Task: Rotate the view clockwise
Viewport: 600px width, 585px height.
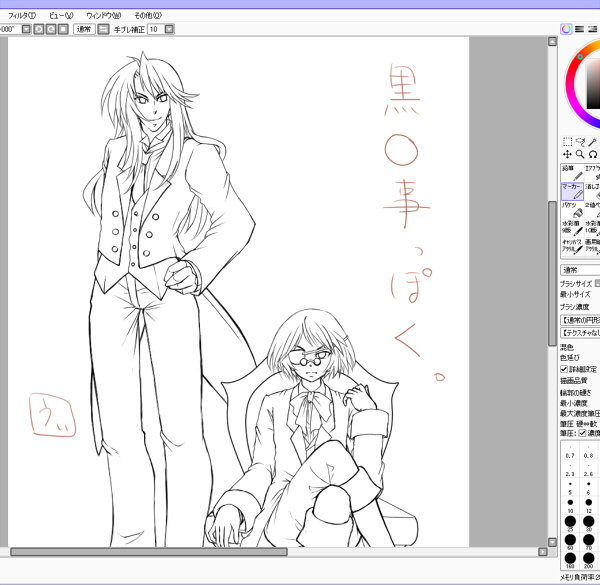Action: (51, 29)
